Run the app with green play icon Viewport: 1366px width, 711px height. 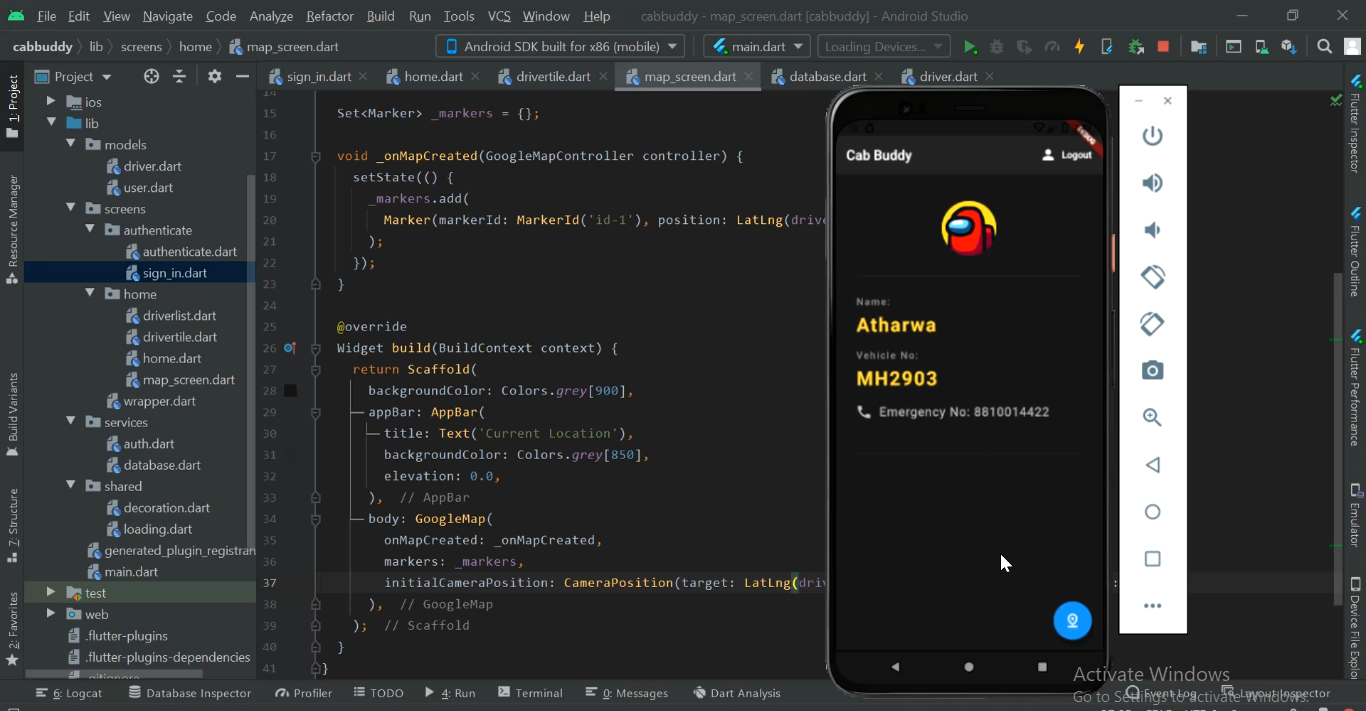pyautogui.click(x=969, y=47)
